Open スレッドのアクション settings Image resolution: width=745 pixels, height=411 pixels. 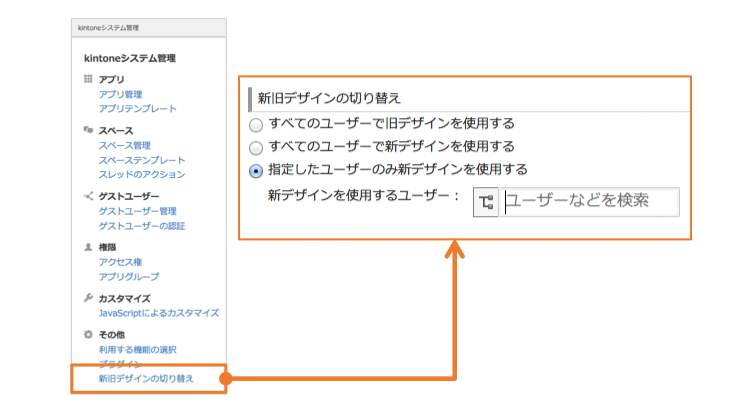(x=142, y=174)
